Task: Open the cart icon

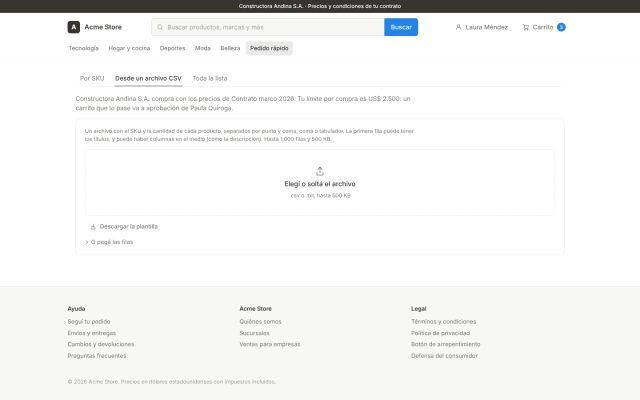Action: (526, 27)
